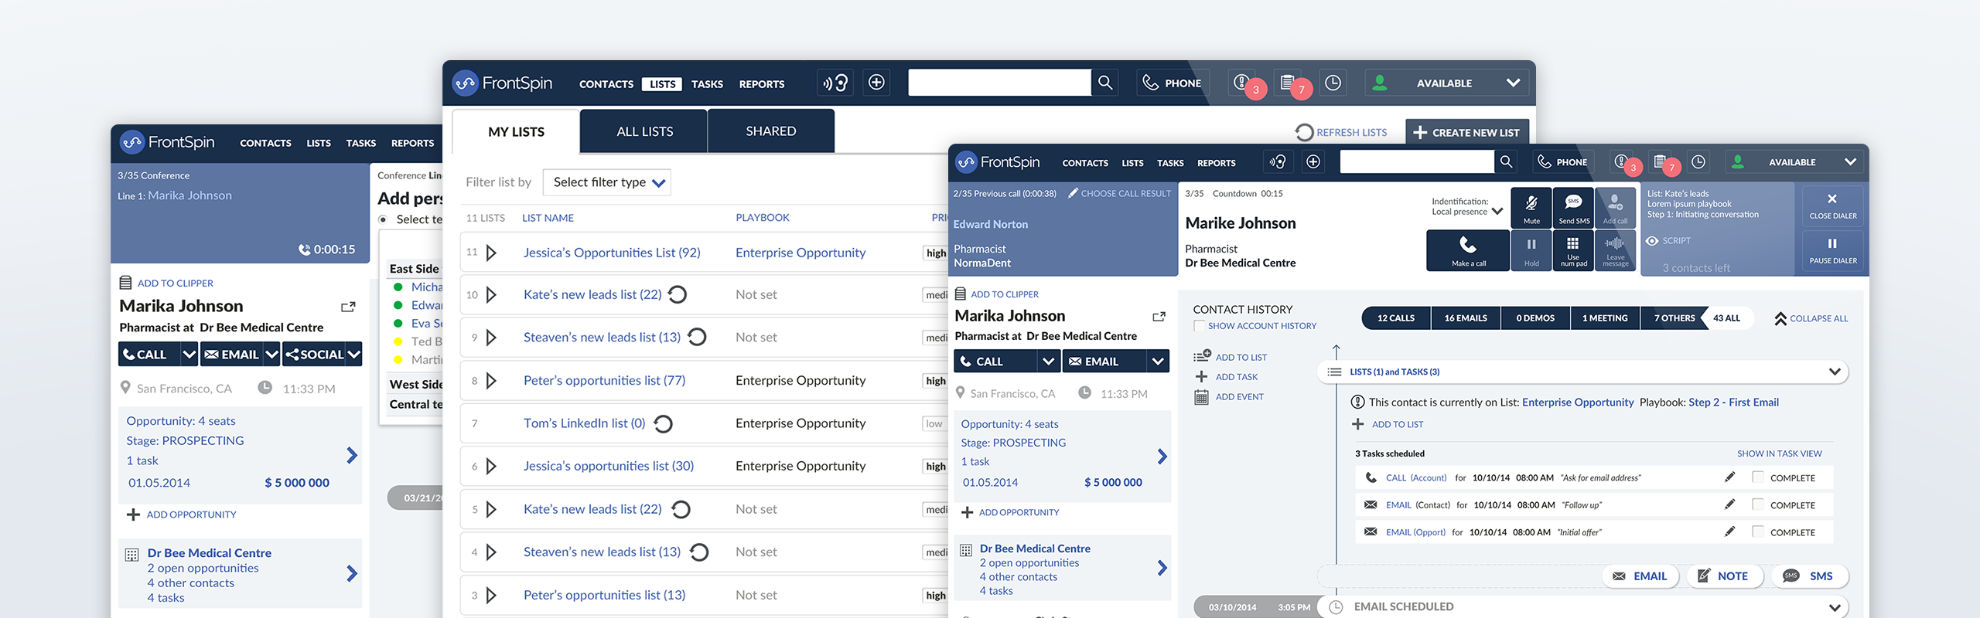Viewport: 1980px width, 618px height.
Task: Expand opportunity chevron in left window
Action: point(351,455)
